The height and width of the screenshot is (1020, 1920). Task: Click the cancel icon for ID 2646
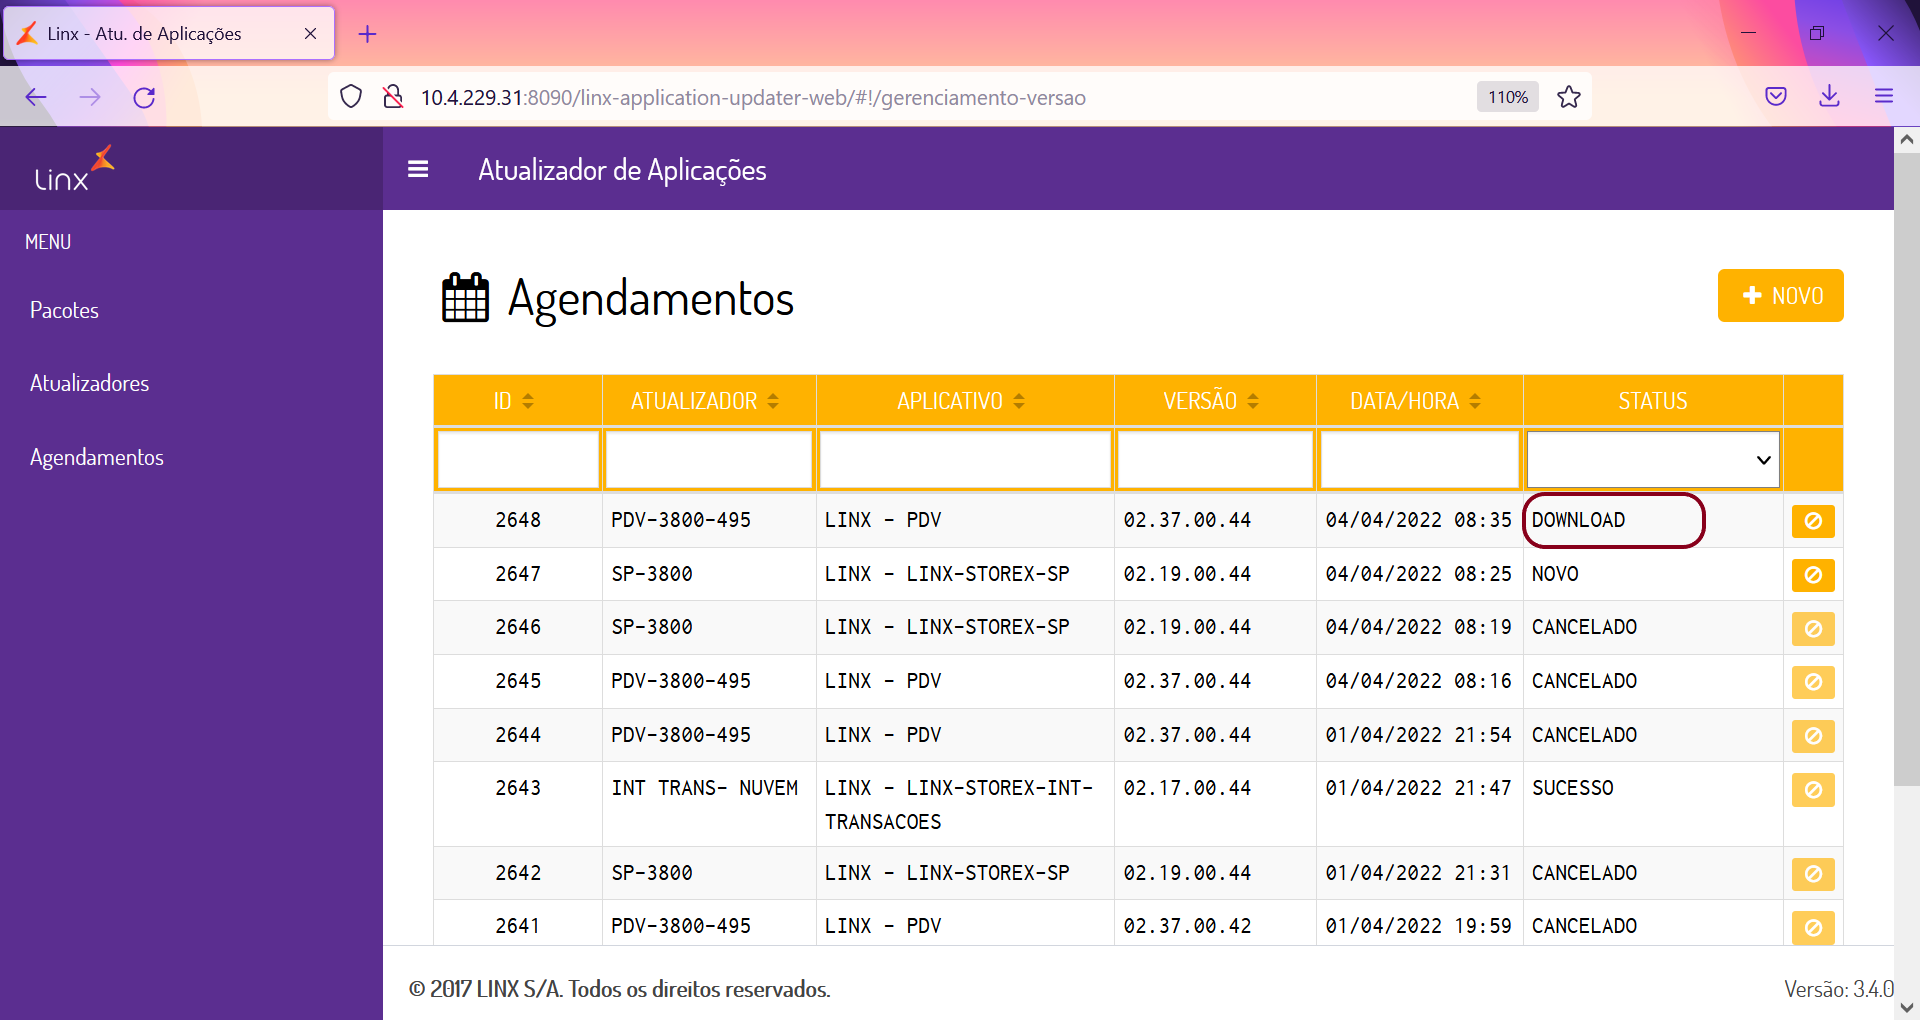point(1812,629)
